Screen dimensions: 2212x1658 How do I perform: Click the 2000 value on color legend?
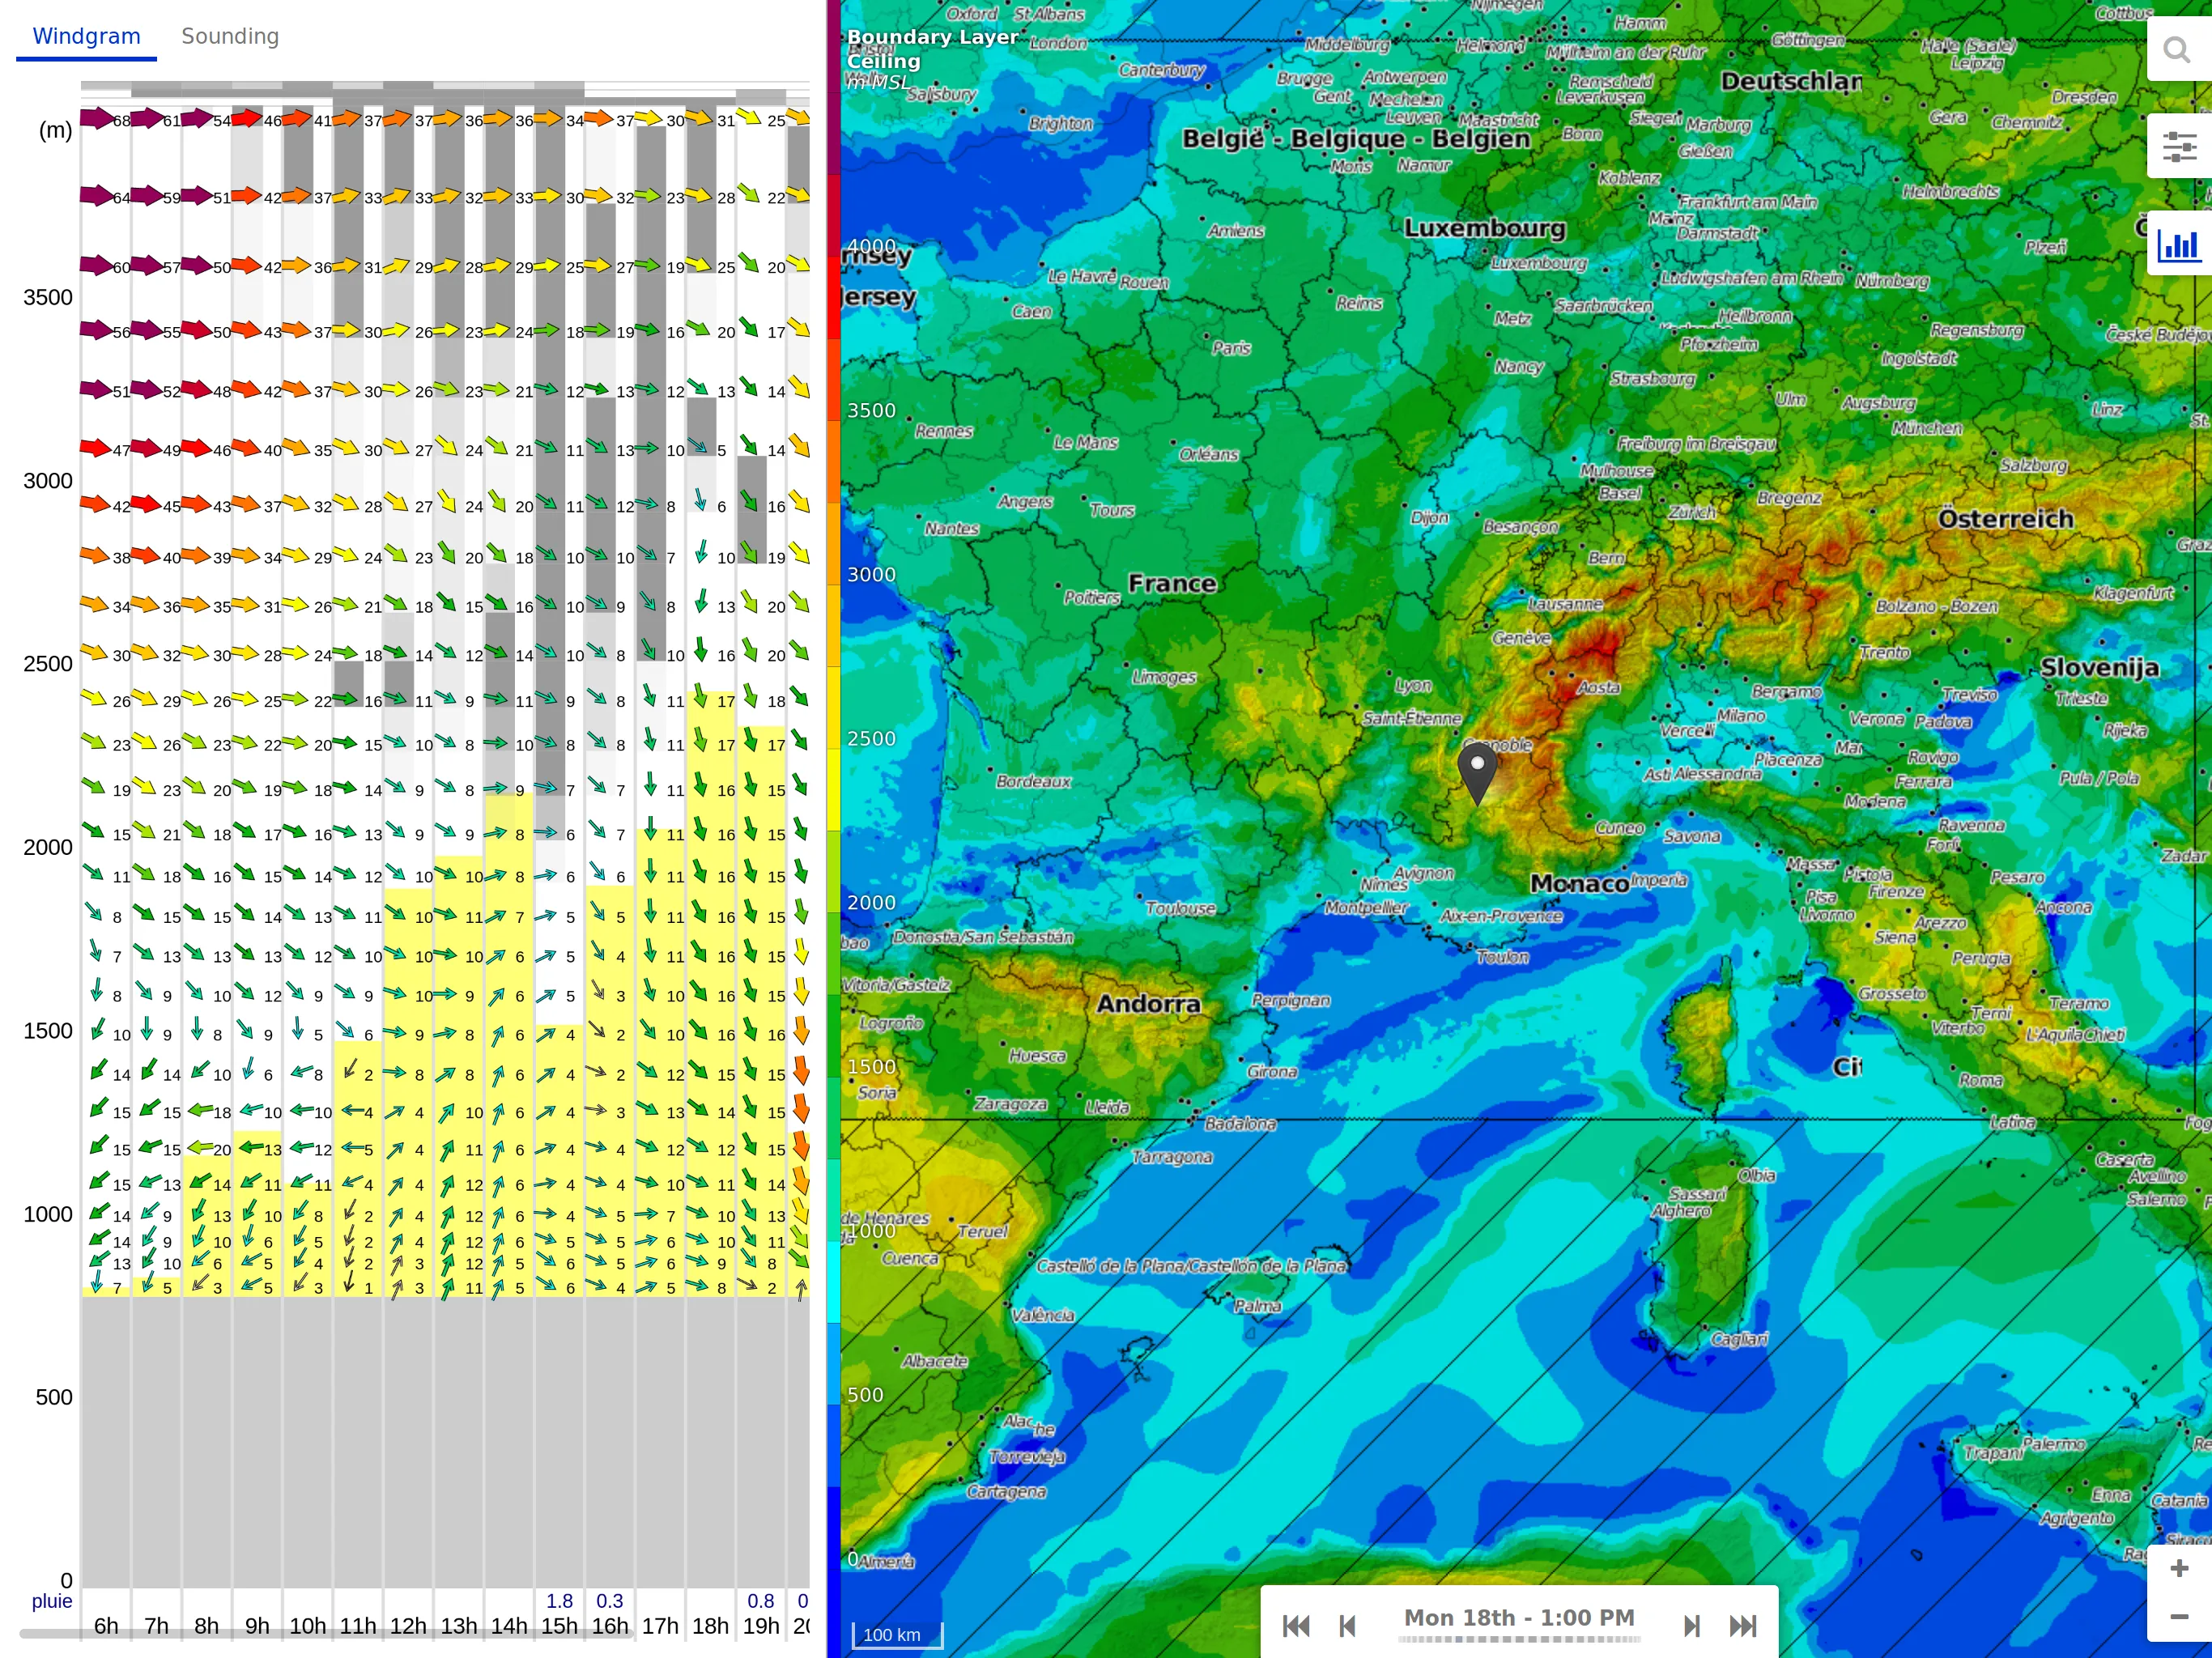(872, 902)
